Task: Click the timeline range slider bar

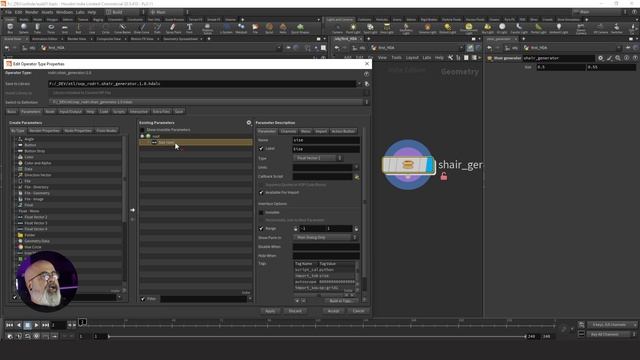Action: (317, 336)
